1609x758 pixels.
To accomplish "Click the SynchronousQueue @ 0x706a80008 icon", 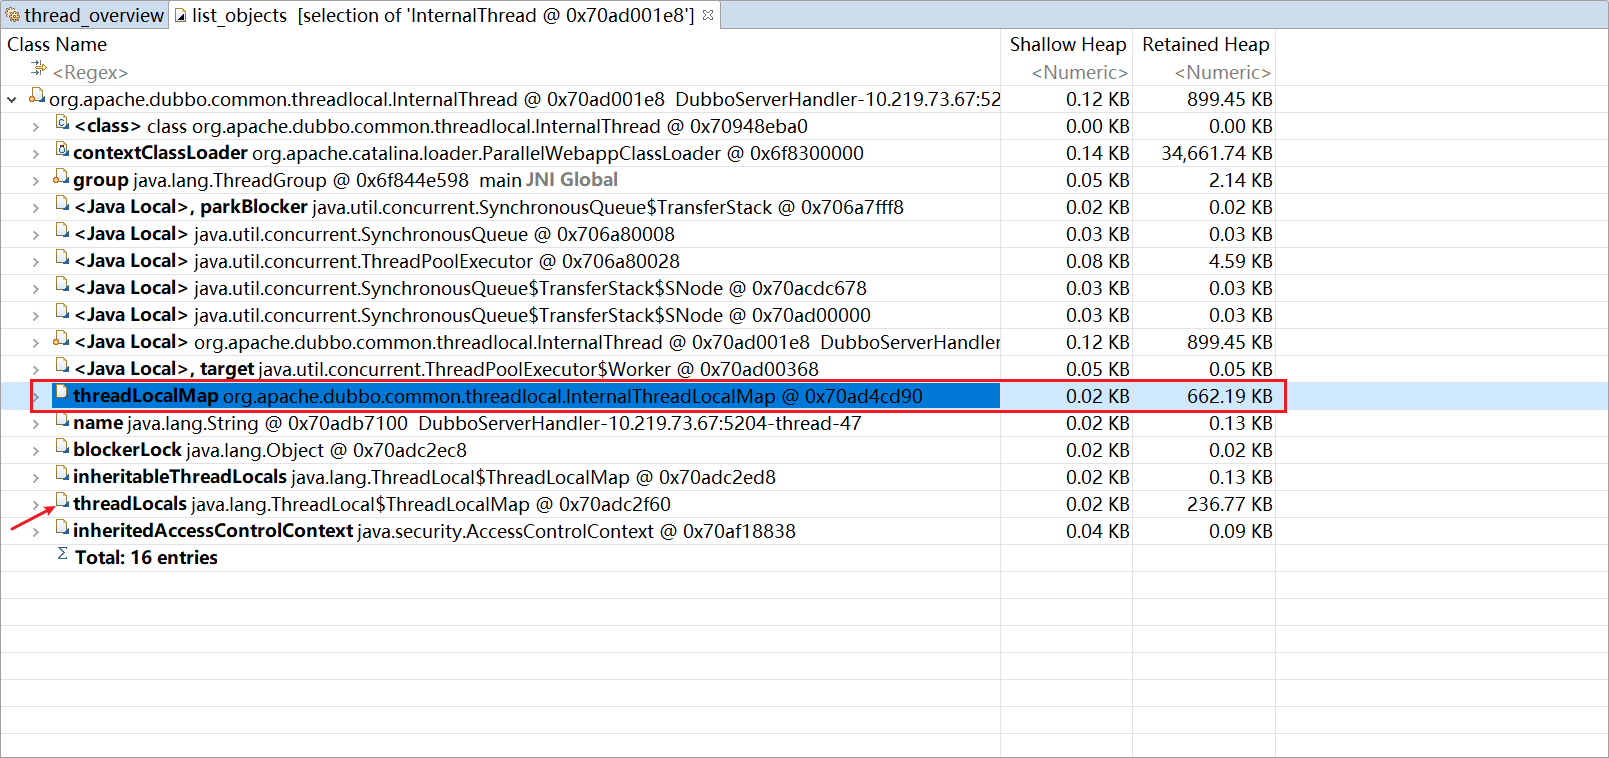I will pyautogui.click(x=62, y=231).
